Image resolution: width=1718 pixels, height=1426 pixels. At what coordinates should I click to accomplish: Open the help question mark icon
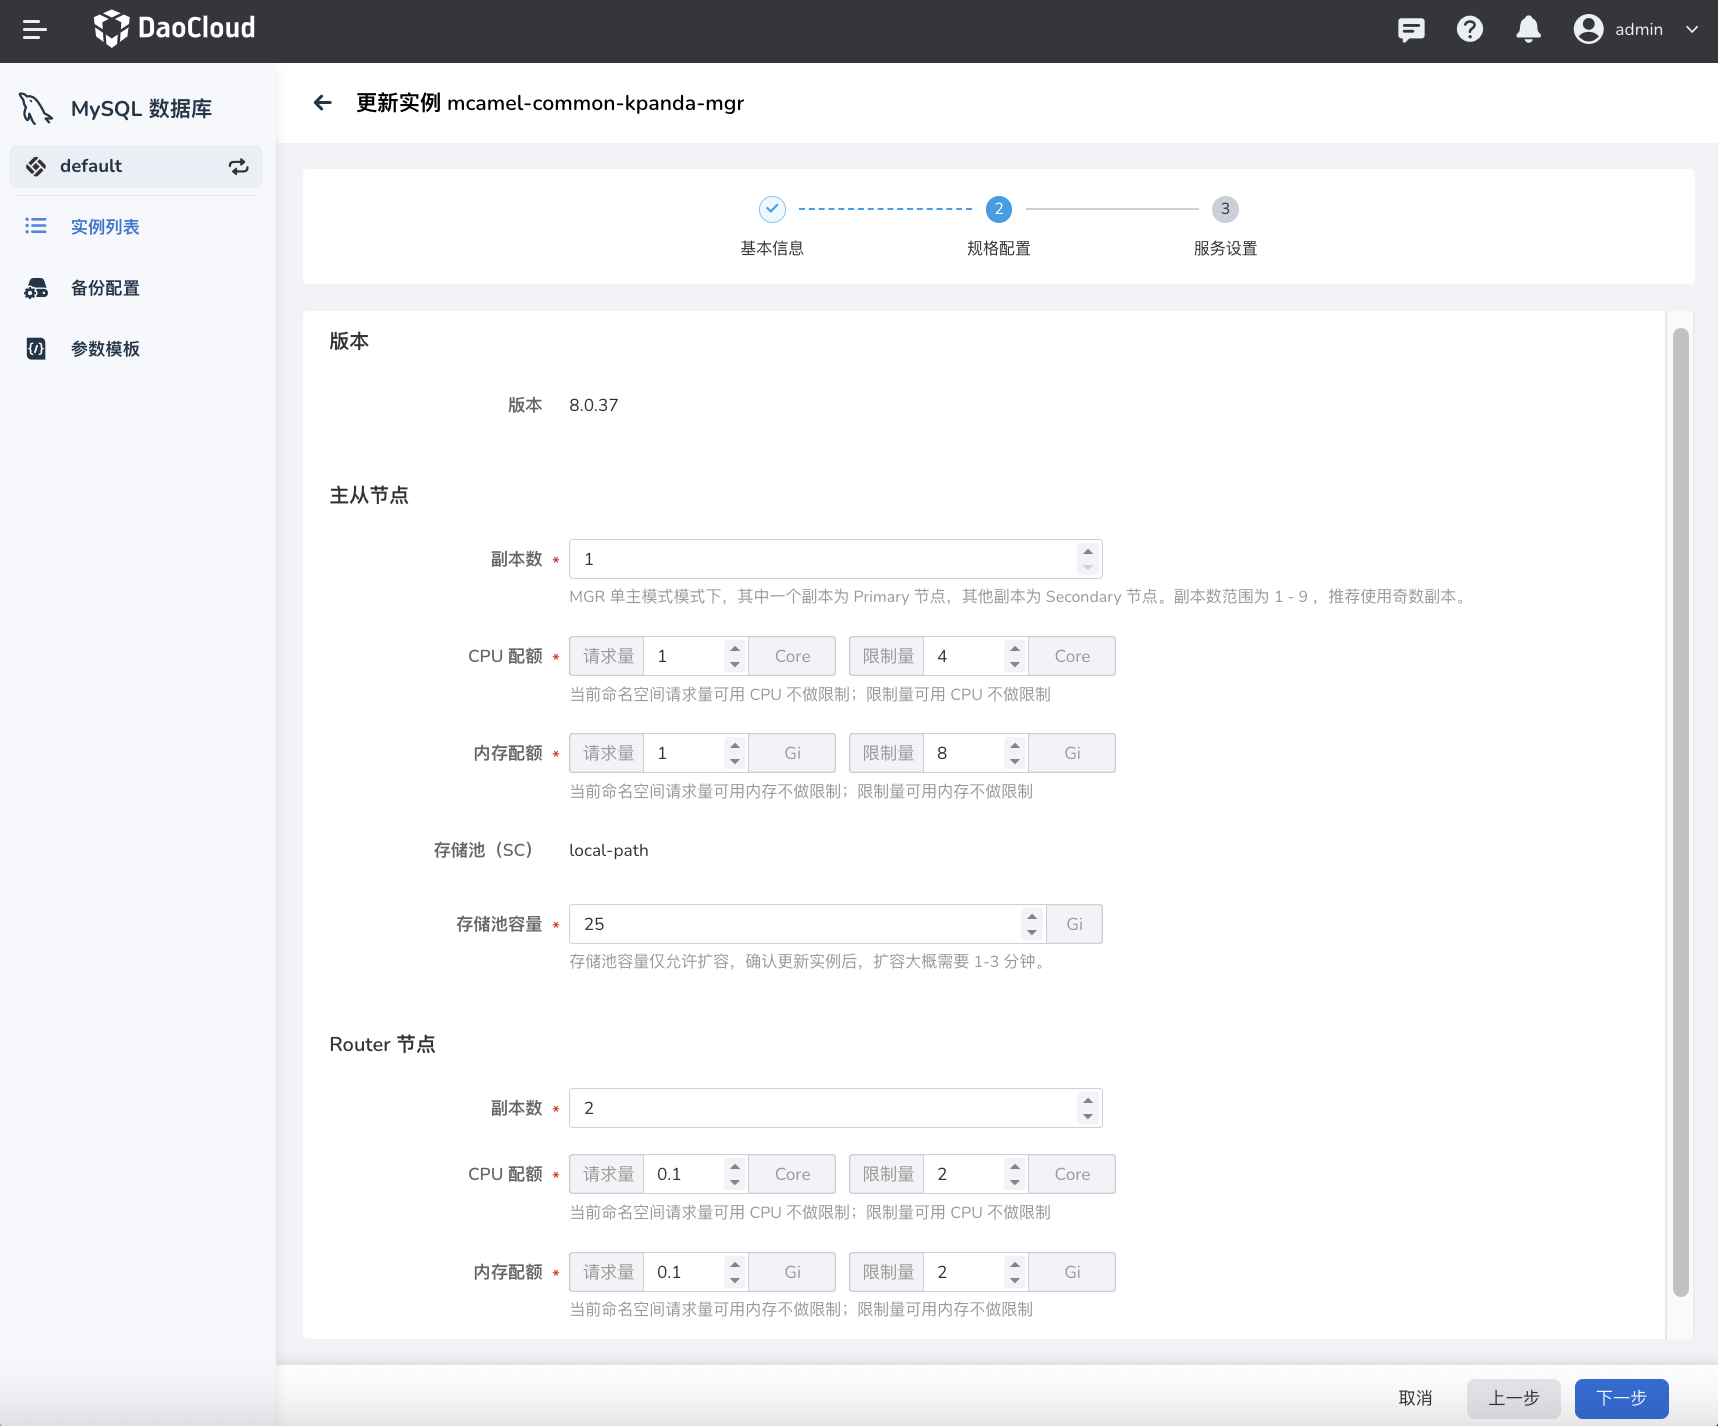tap(1469, 30)
